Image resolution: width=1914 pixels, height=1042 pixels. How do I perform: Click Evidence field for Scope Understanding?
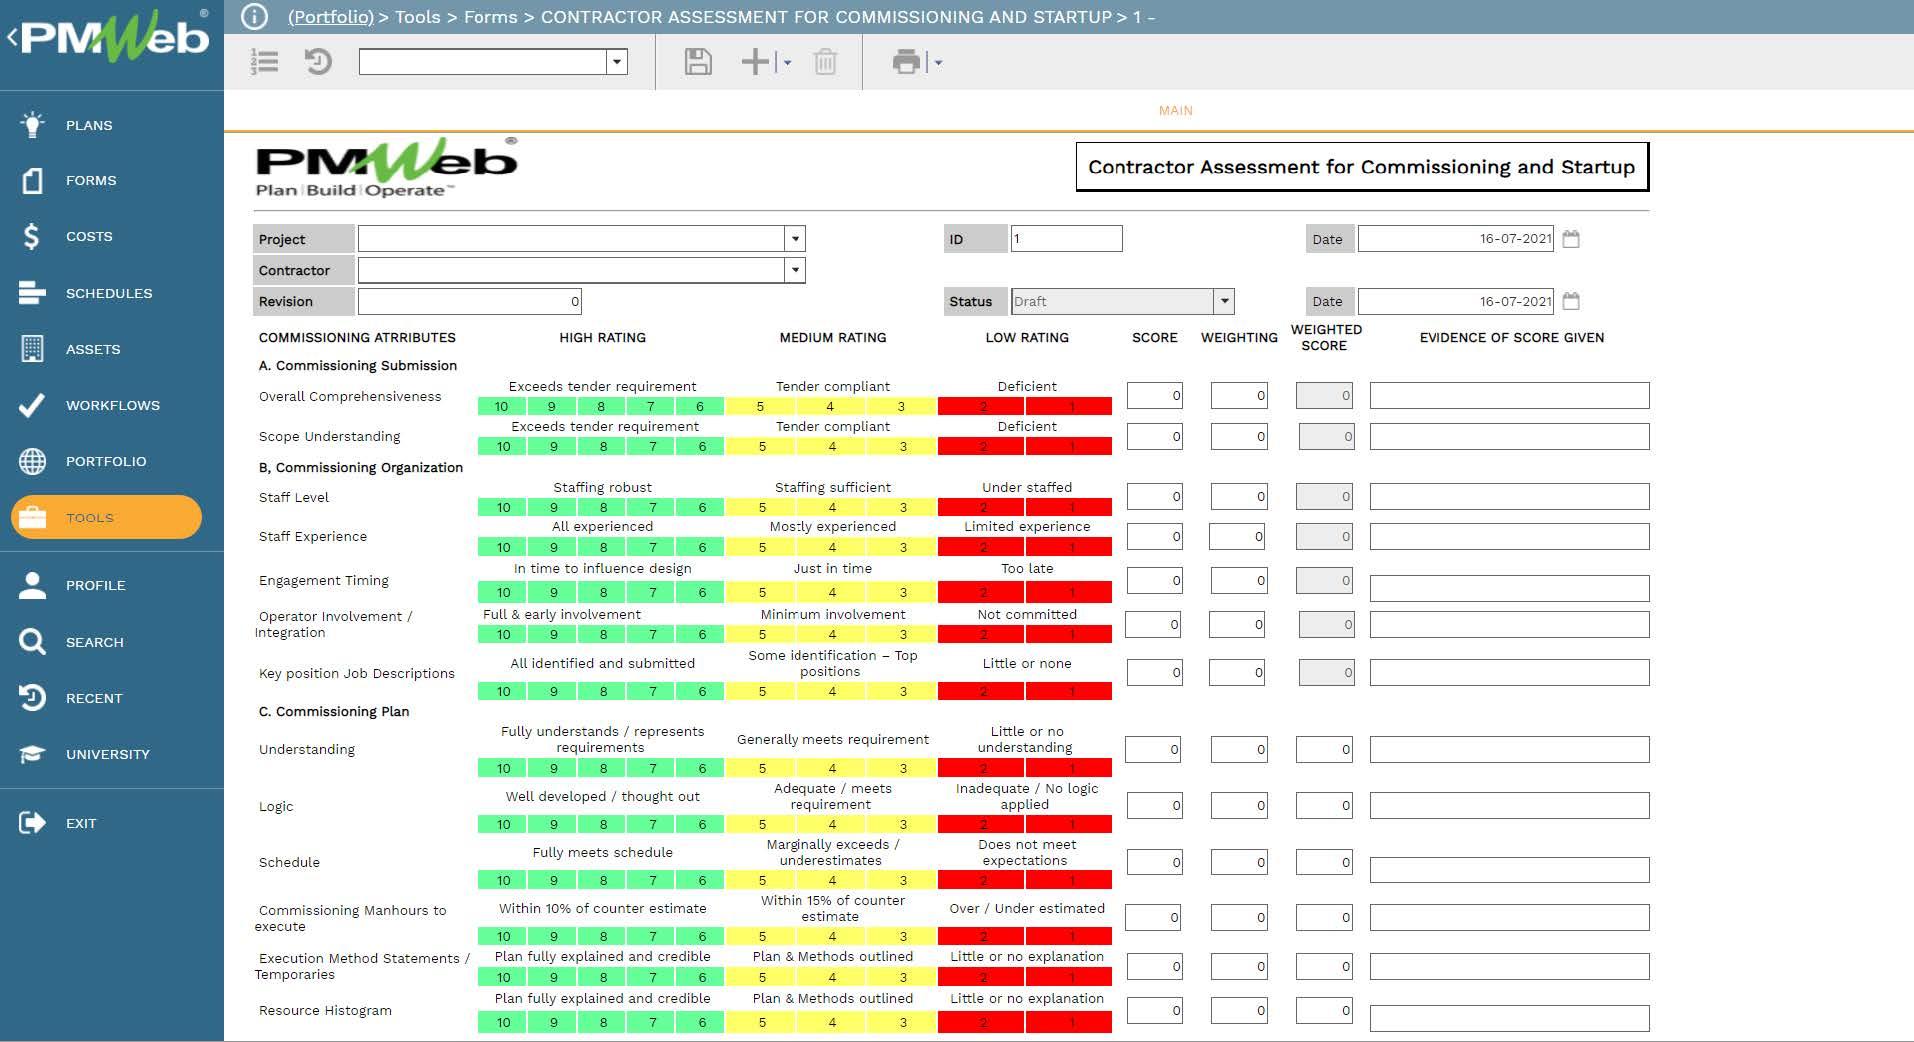pyautogui.click(x=1509, y=436)
